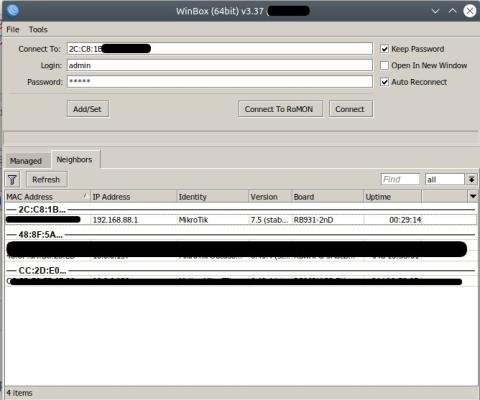This screenshot has height=400, width=480.
Task: Click the RB931-2nD board cell
Action: click(327, 220)
